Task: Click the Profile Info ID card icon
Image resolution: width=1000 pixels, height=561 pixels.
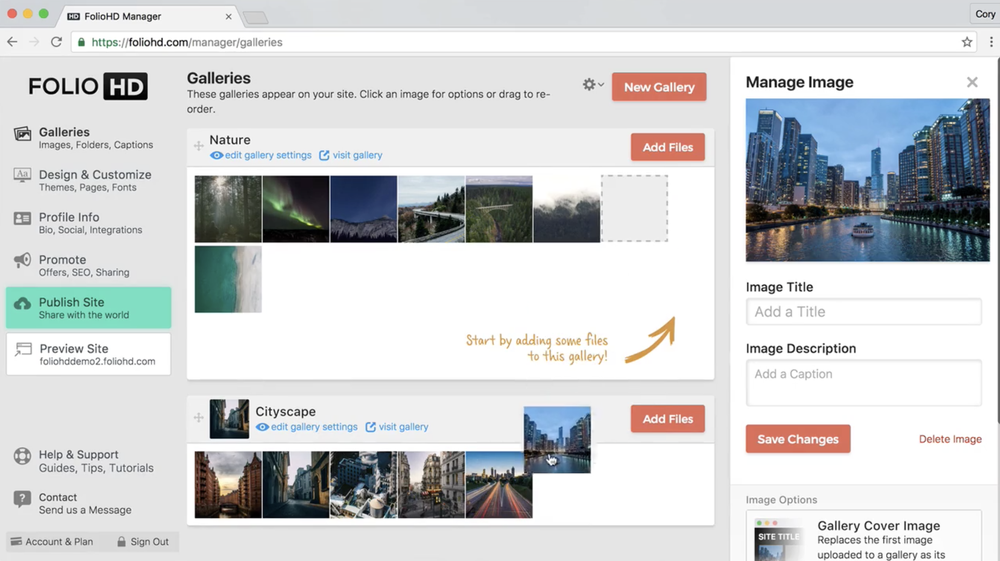Action: click(x=22, y=219)
